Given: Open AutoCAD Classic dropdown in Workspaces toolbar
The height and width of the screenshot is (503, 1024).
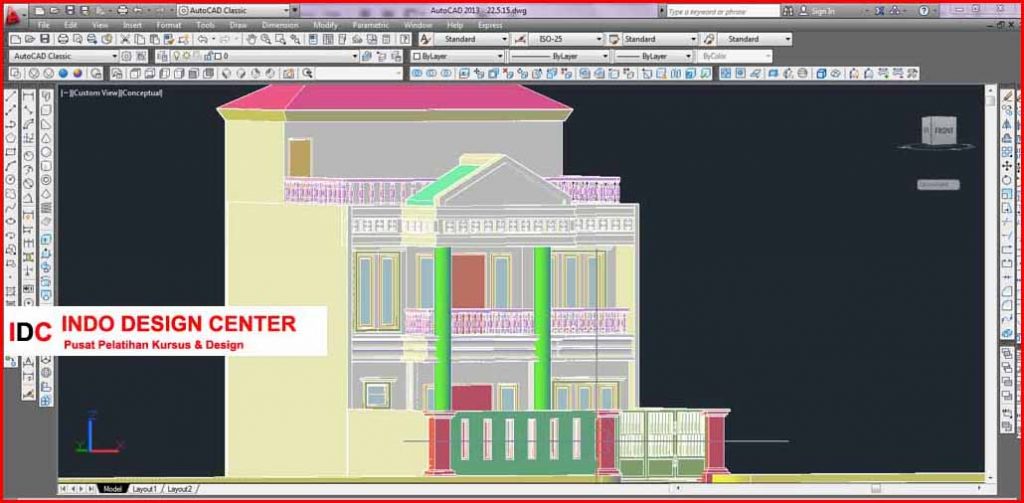Looking at the screenshot, I should pos(65,56).
